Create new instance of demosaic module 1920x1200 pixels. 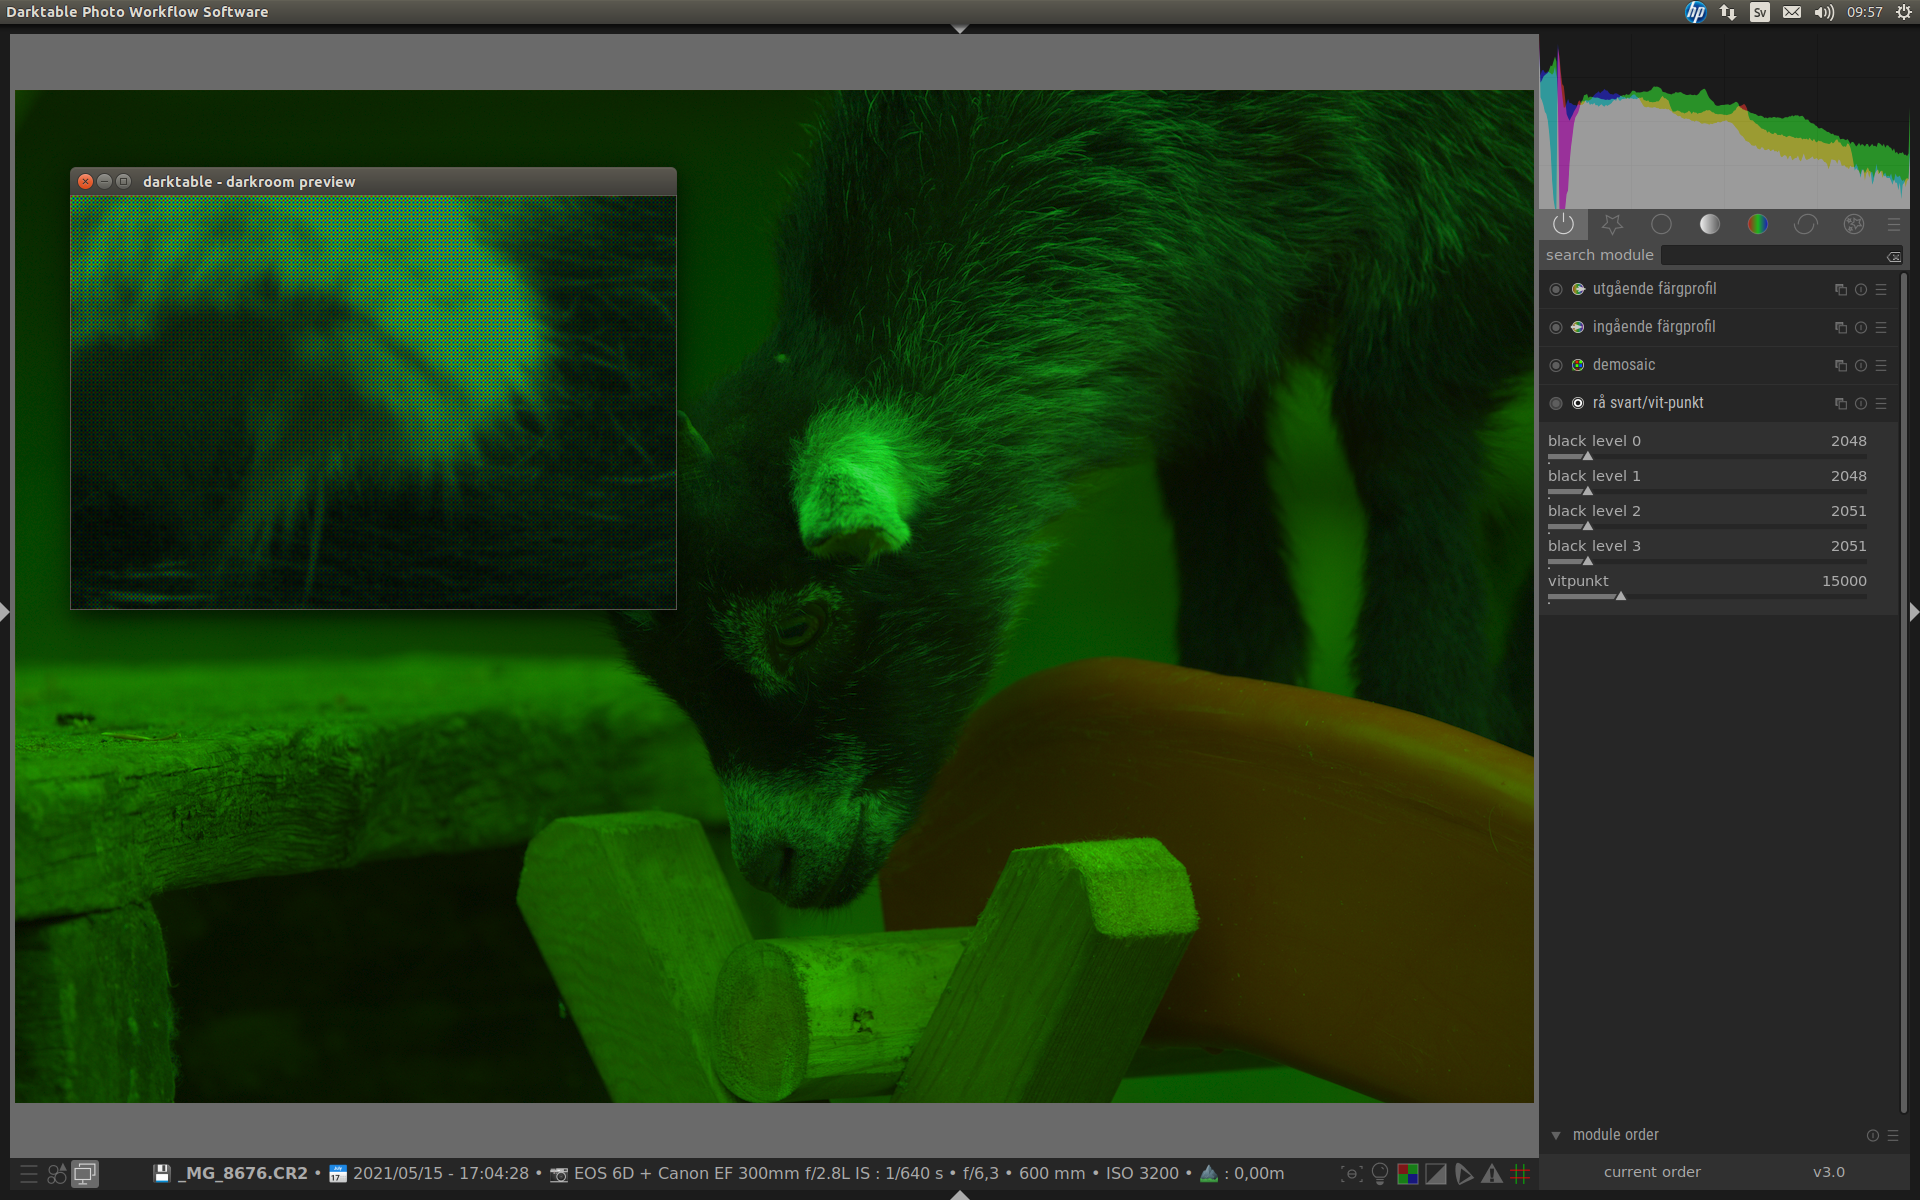coord(1841,366)
